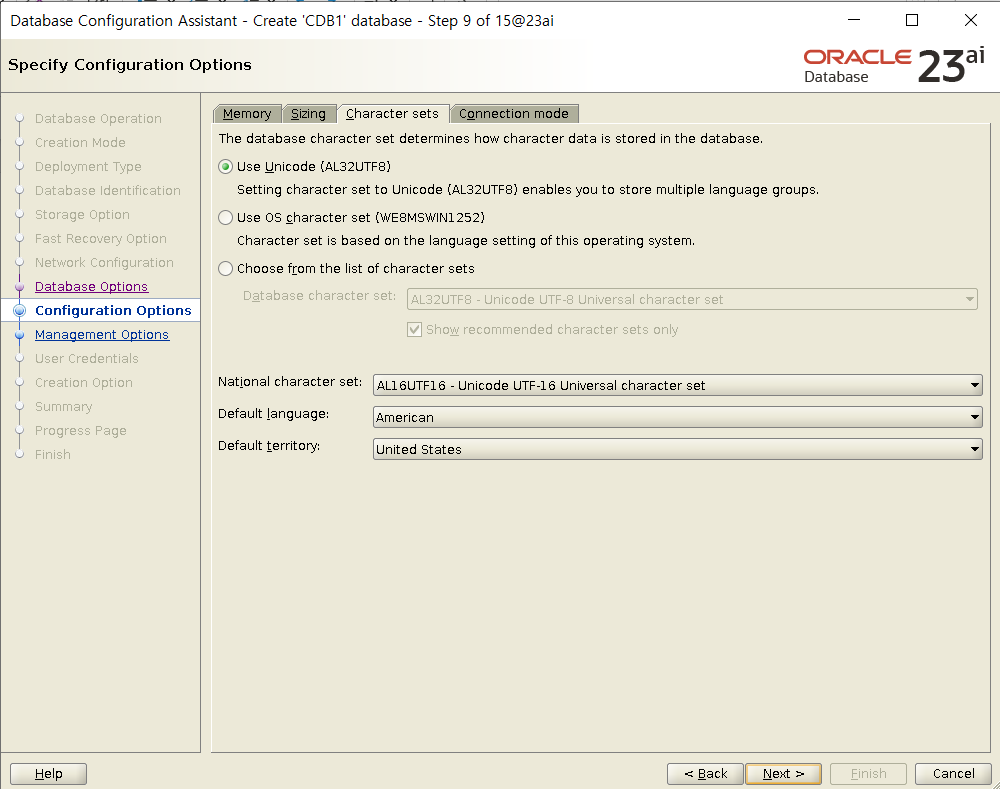Close the Database Configuration Assistant window
This screenshot has width=1000, height=789.
971,20
